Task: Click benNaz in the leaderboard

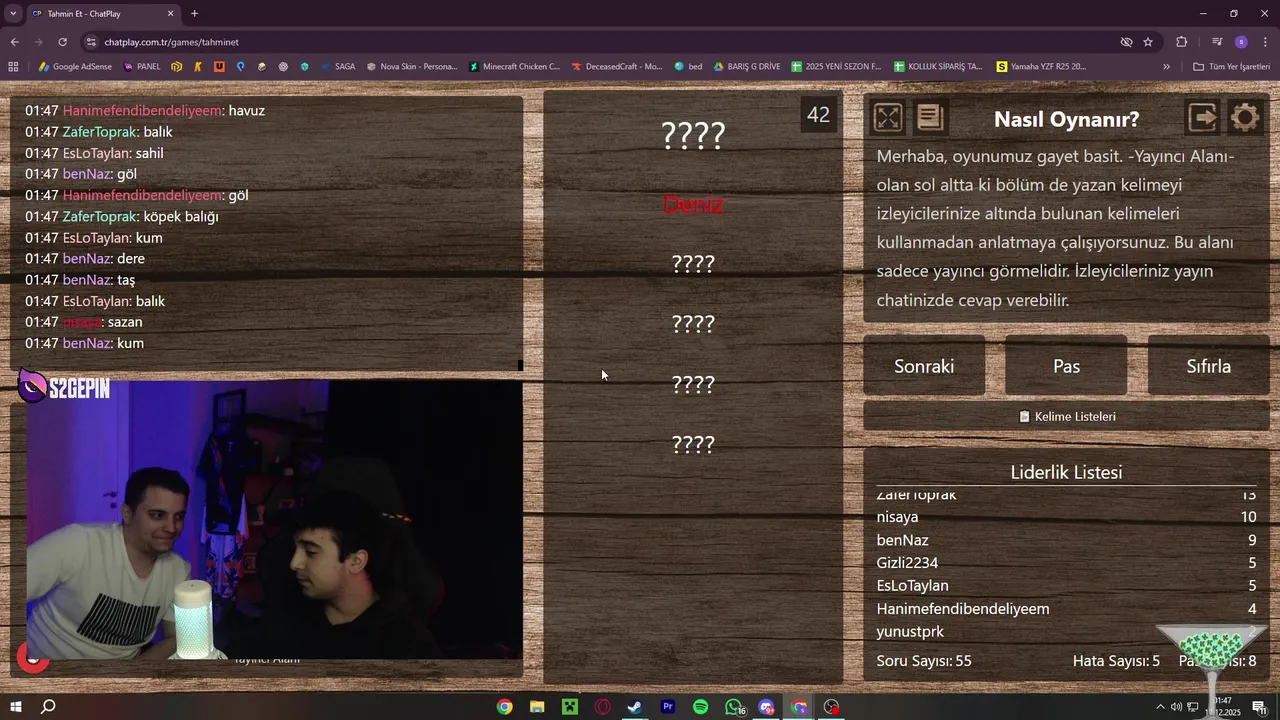Action: [x=902, y=540]
